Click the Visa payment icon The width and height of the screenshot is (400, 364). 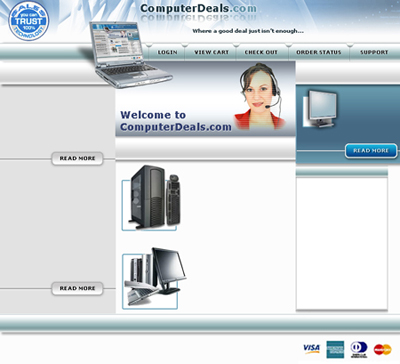click(311, 349)
